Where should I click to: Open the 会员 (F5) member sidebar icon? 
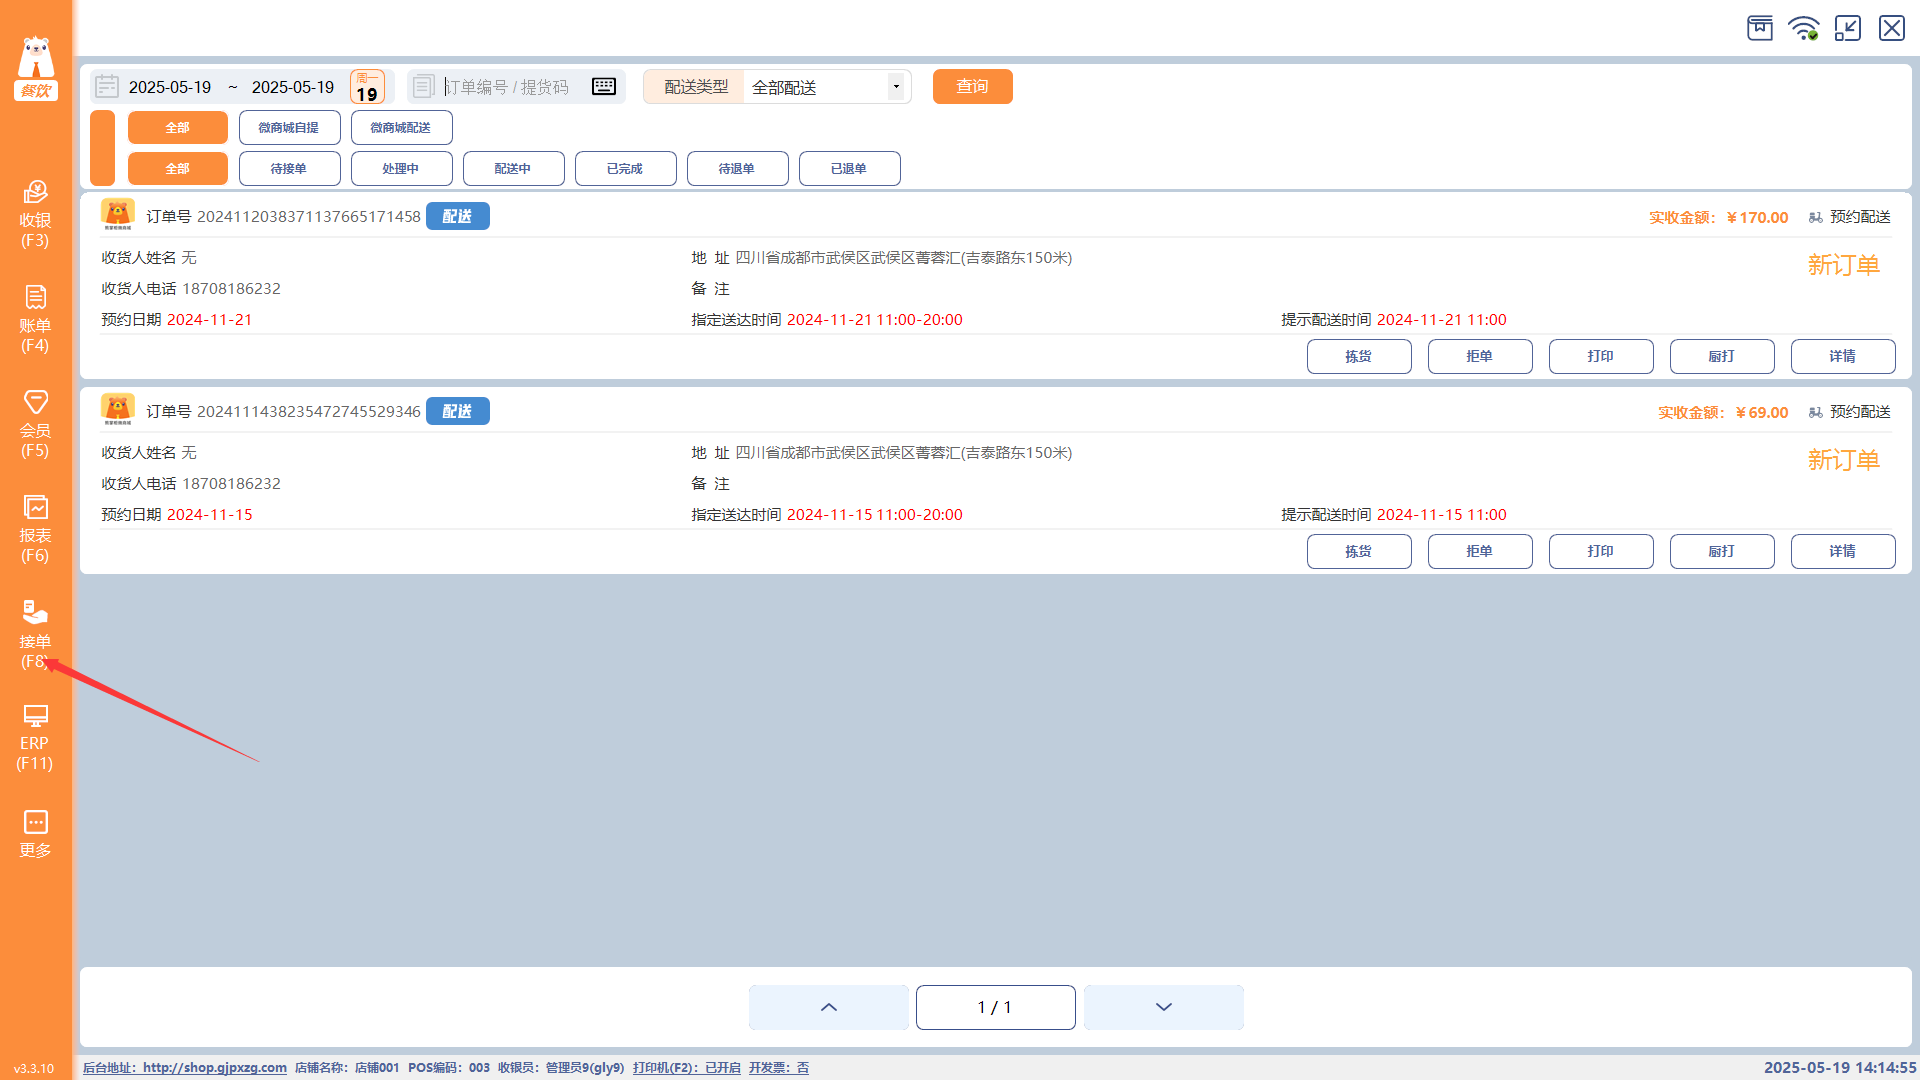tap(35, 423)
